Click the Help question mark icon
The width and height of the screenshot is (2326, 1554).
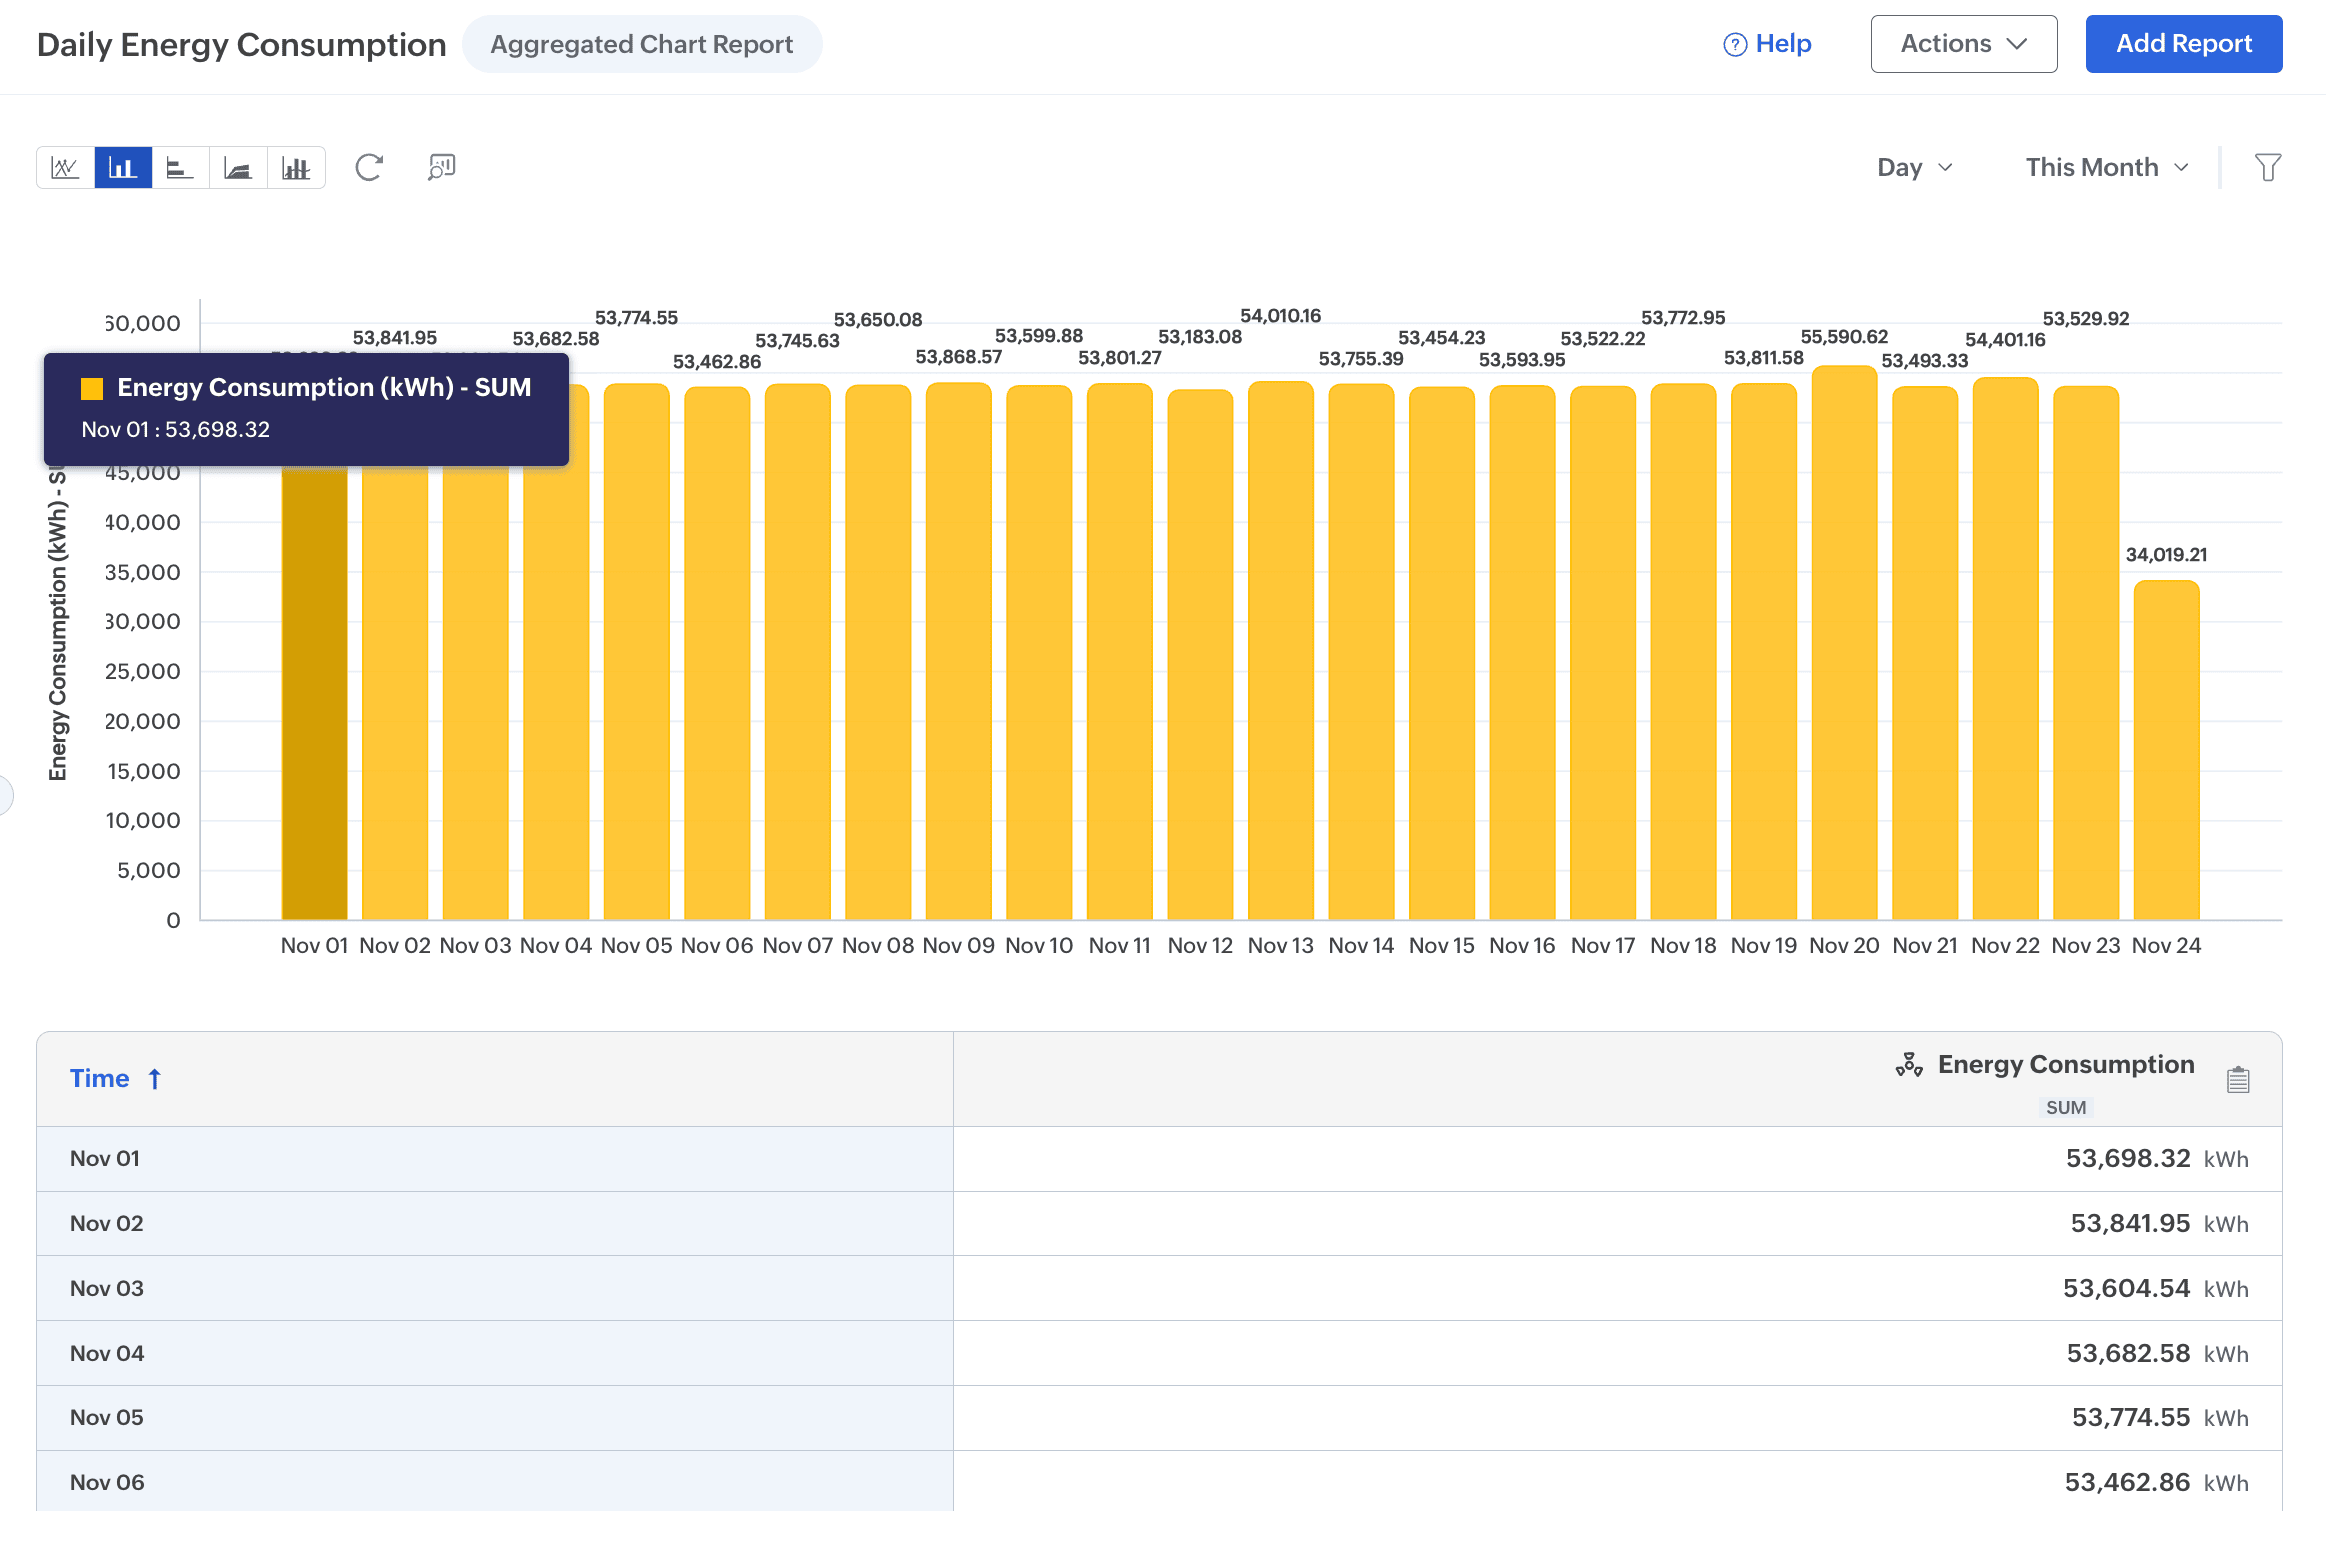1735,45
